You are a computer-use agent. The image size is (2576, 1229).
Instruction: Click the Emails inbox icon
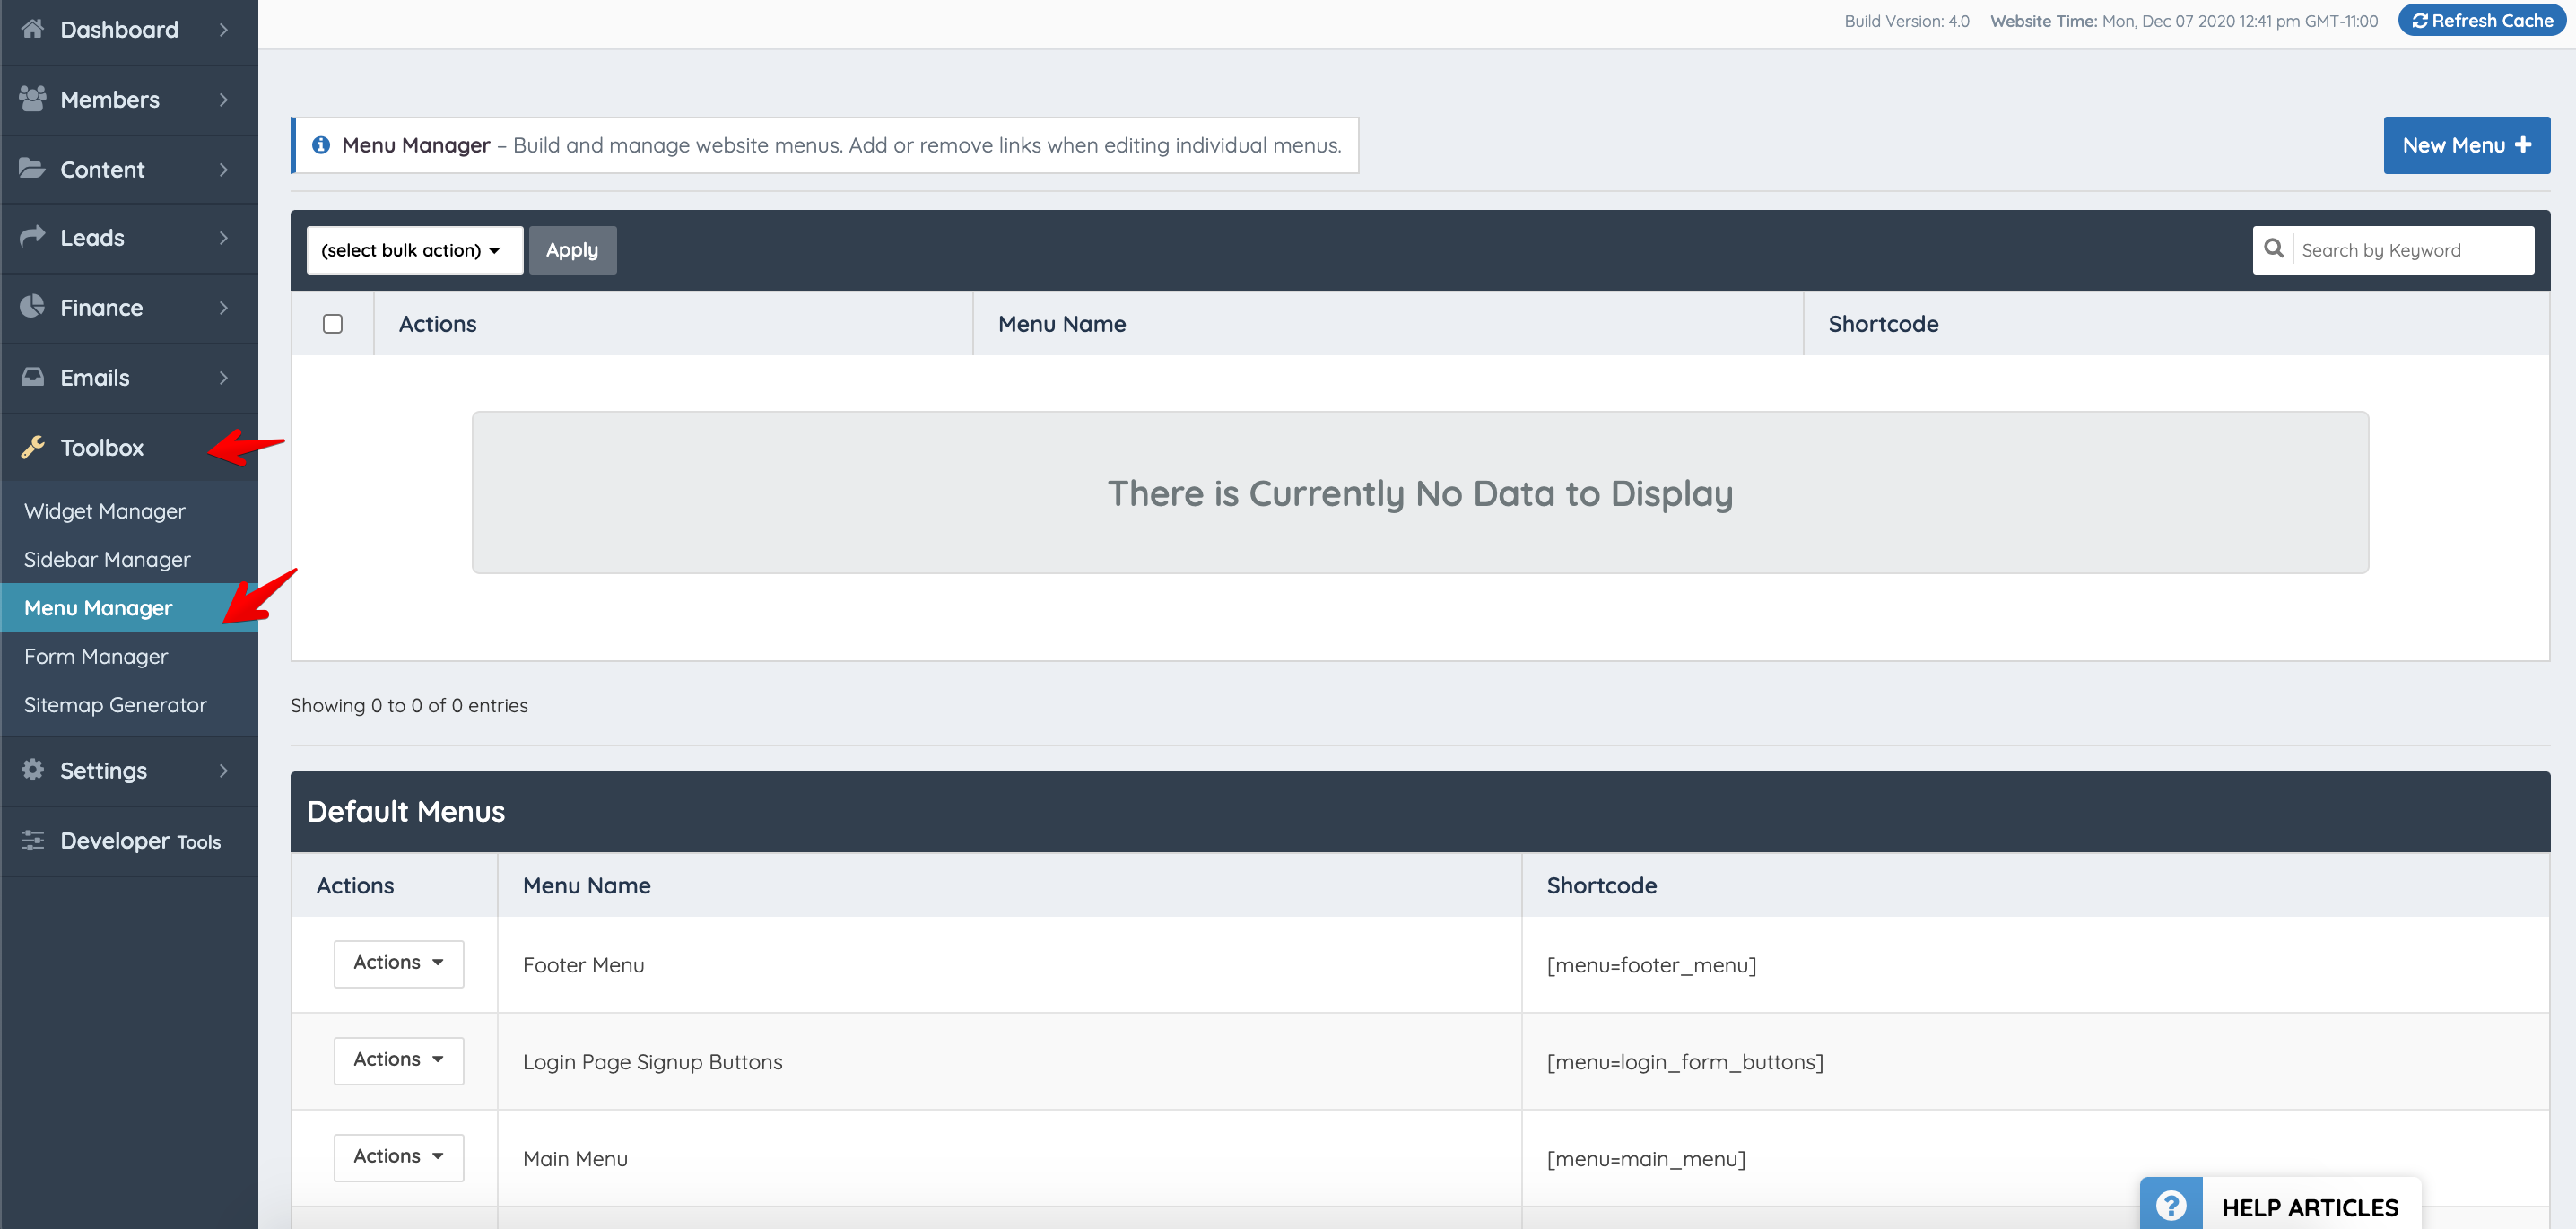point(32,377)
